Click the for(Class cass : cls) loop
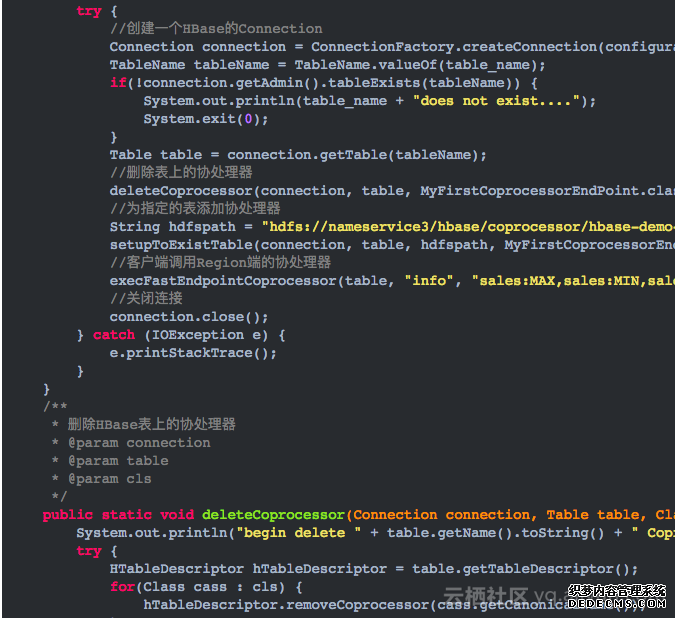The image size is (677, 618). 205,587
